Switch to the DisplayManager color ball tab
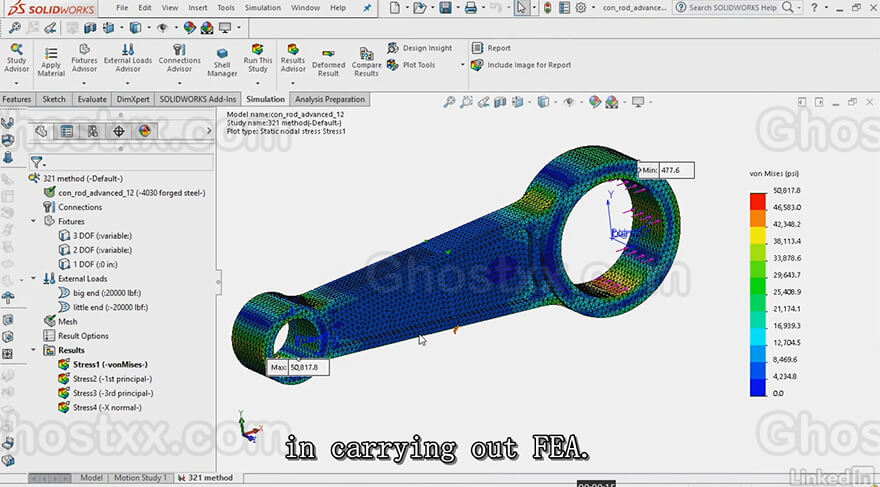 (x=145, y=131)
